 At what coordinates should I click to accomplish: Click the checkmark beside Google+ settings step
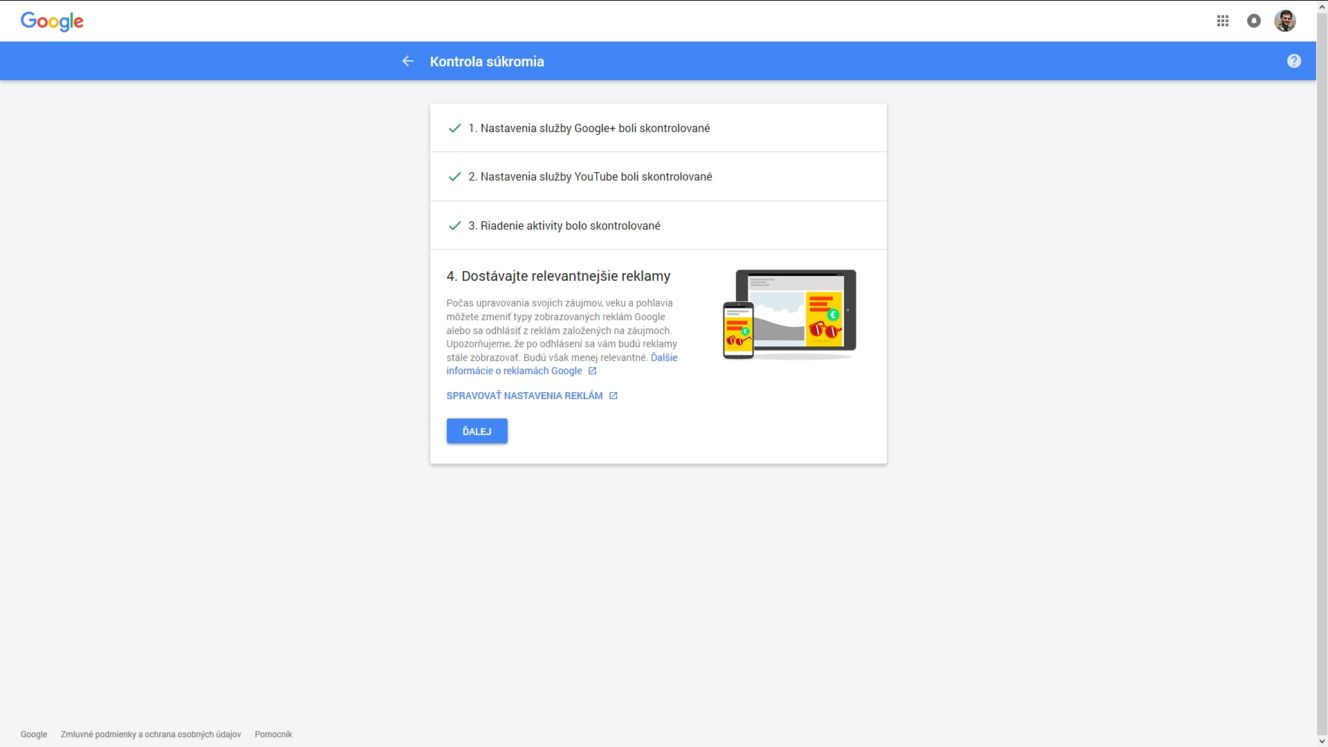pos(455,128)
